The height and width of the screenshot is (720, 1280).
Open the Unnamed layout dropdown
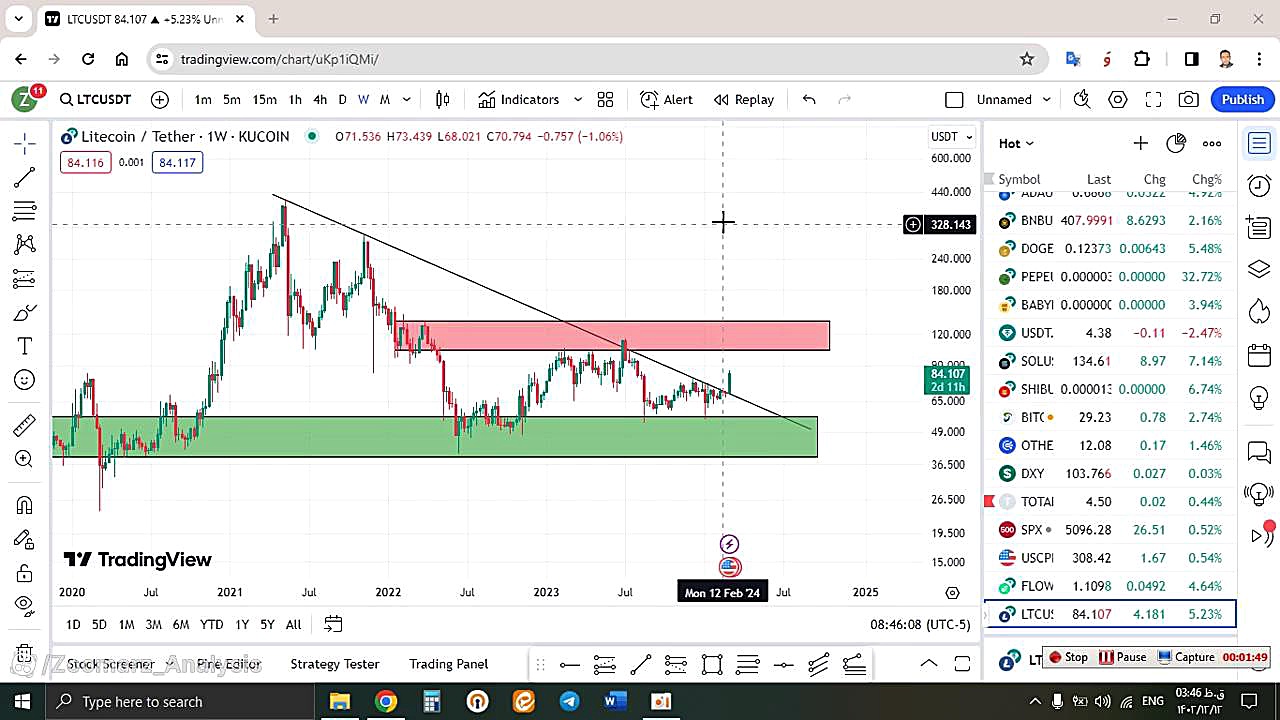[x=1015, y=99]
